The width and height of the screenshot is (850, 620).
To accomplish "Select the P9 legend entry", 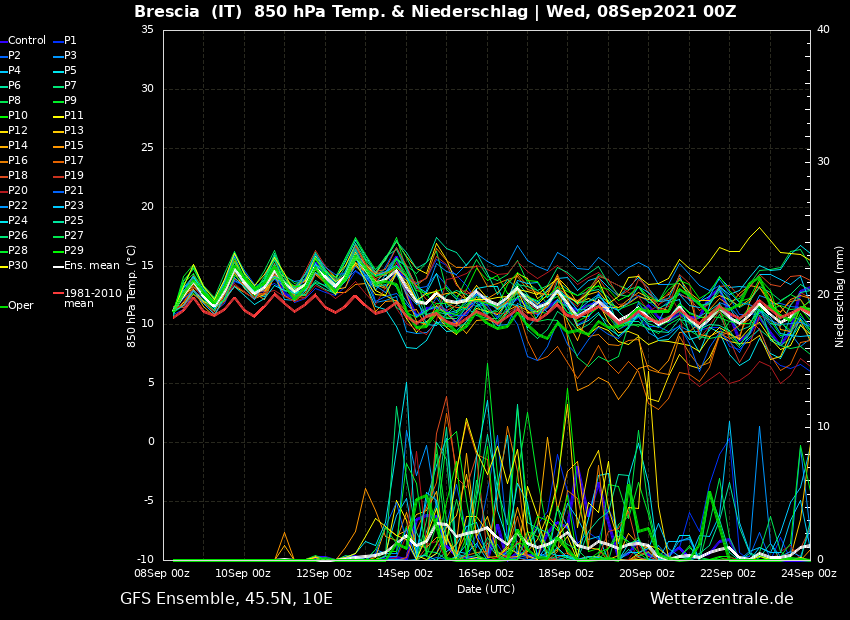I will click(x=65, y=100).
